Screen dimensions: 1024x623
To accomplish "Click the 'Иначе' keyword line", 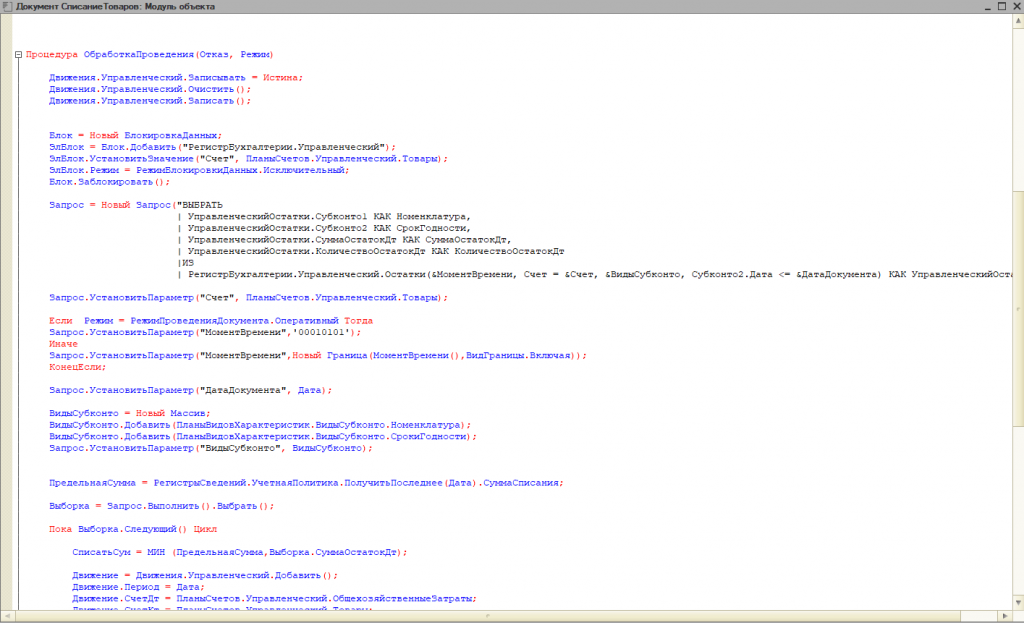I will pos(63,344).
